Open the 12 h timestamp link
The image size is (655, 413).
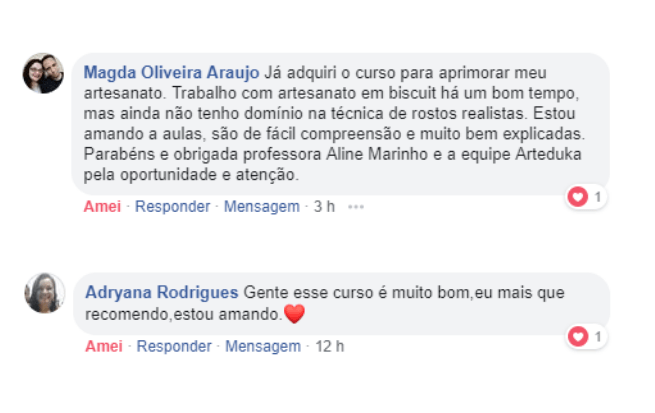(329, 347)
